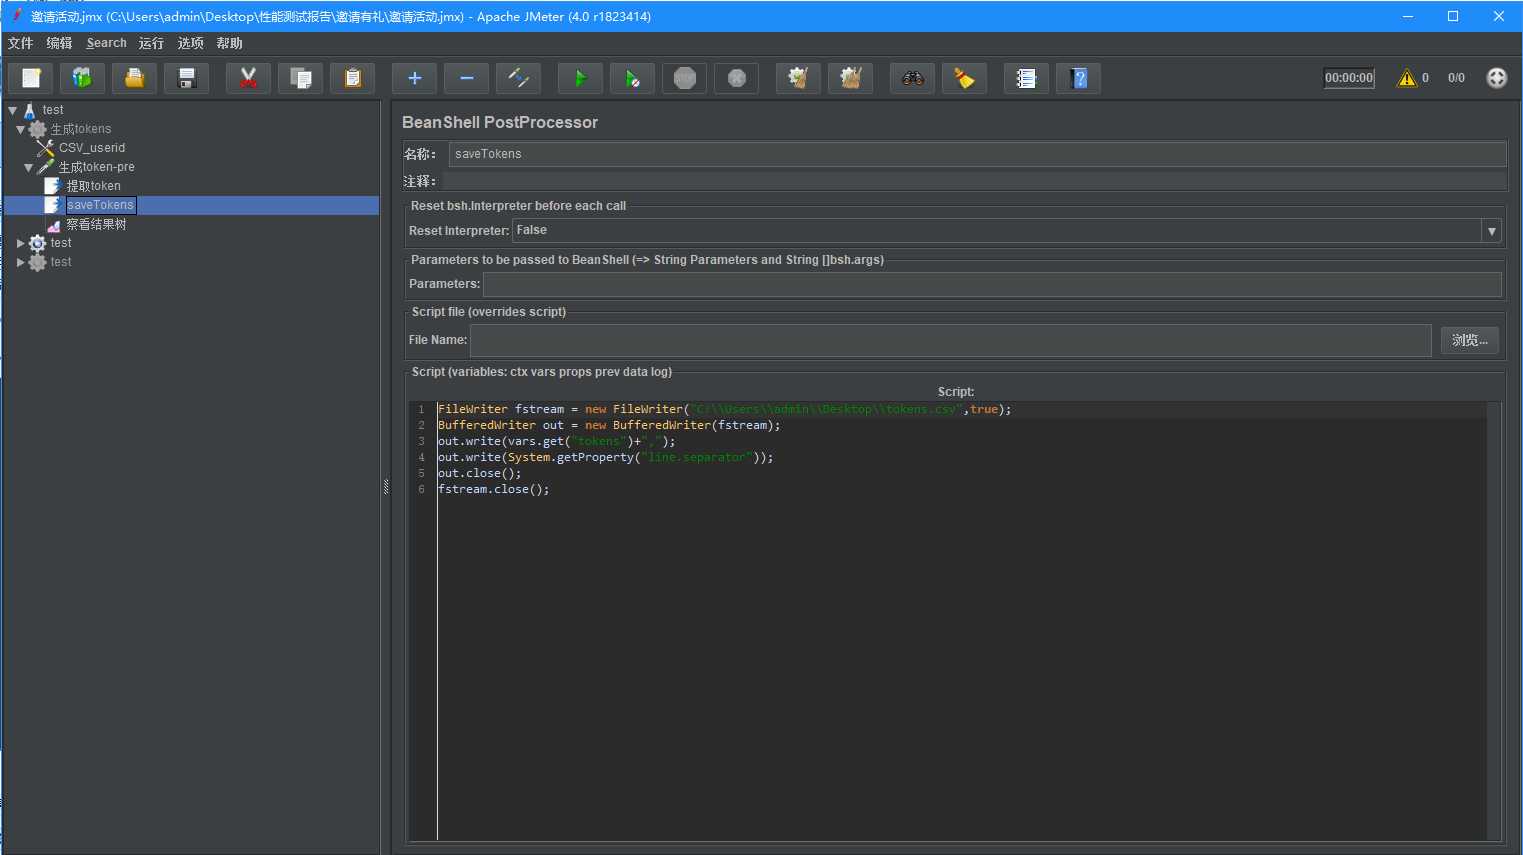The height and width of the screenshot is (855, 1523).
Task: Open the Templates icon in toolbar
Action: [x=83, y=78]
